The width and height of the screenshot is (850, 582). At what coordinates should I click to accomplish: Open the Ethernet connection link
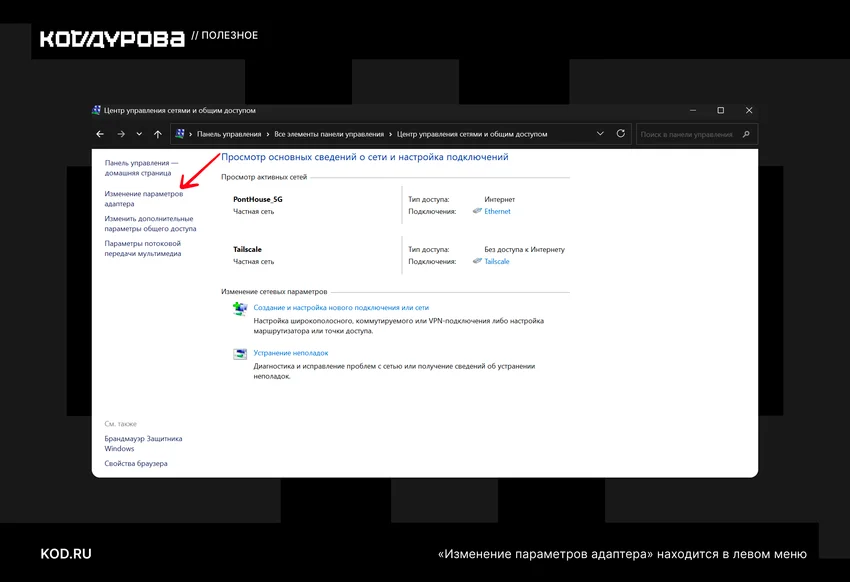497,211
